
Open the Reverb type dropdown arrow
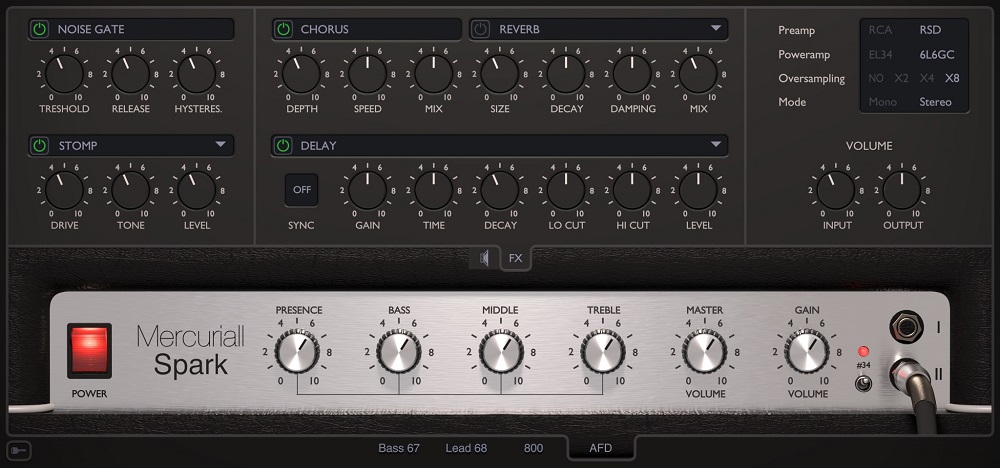coord(716,29)
